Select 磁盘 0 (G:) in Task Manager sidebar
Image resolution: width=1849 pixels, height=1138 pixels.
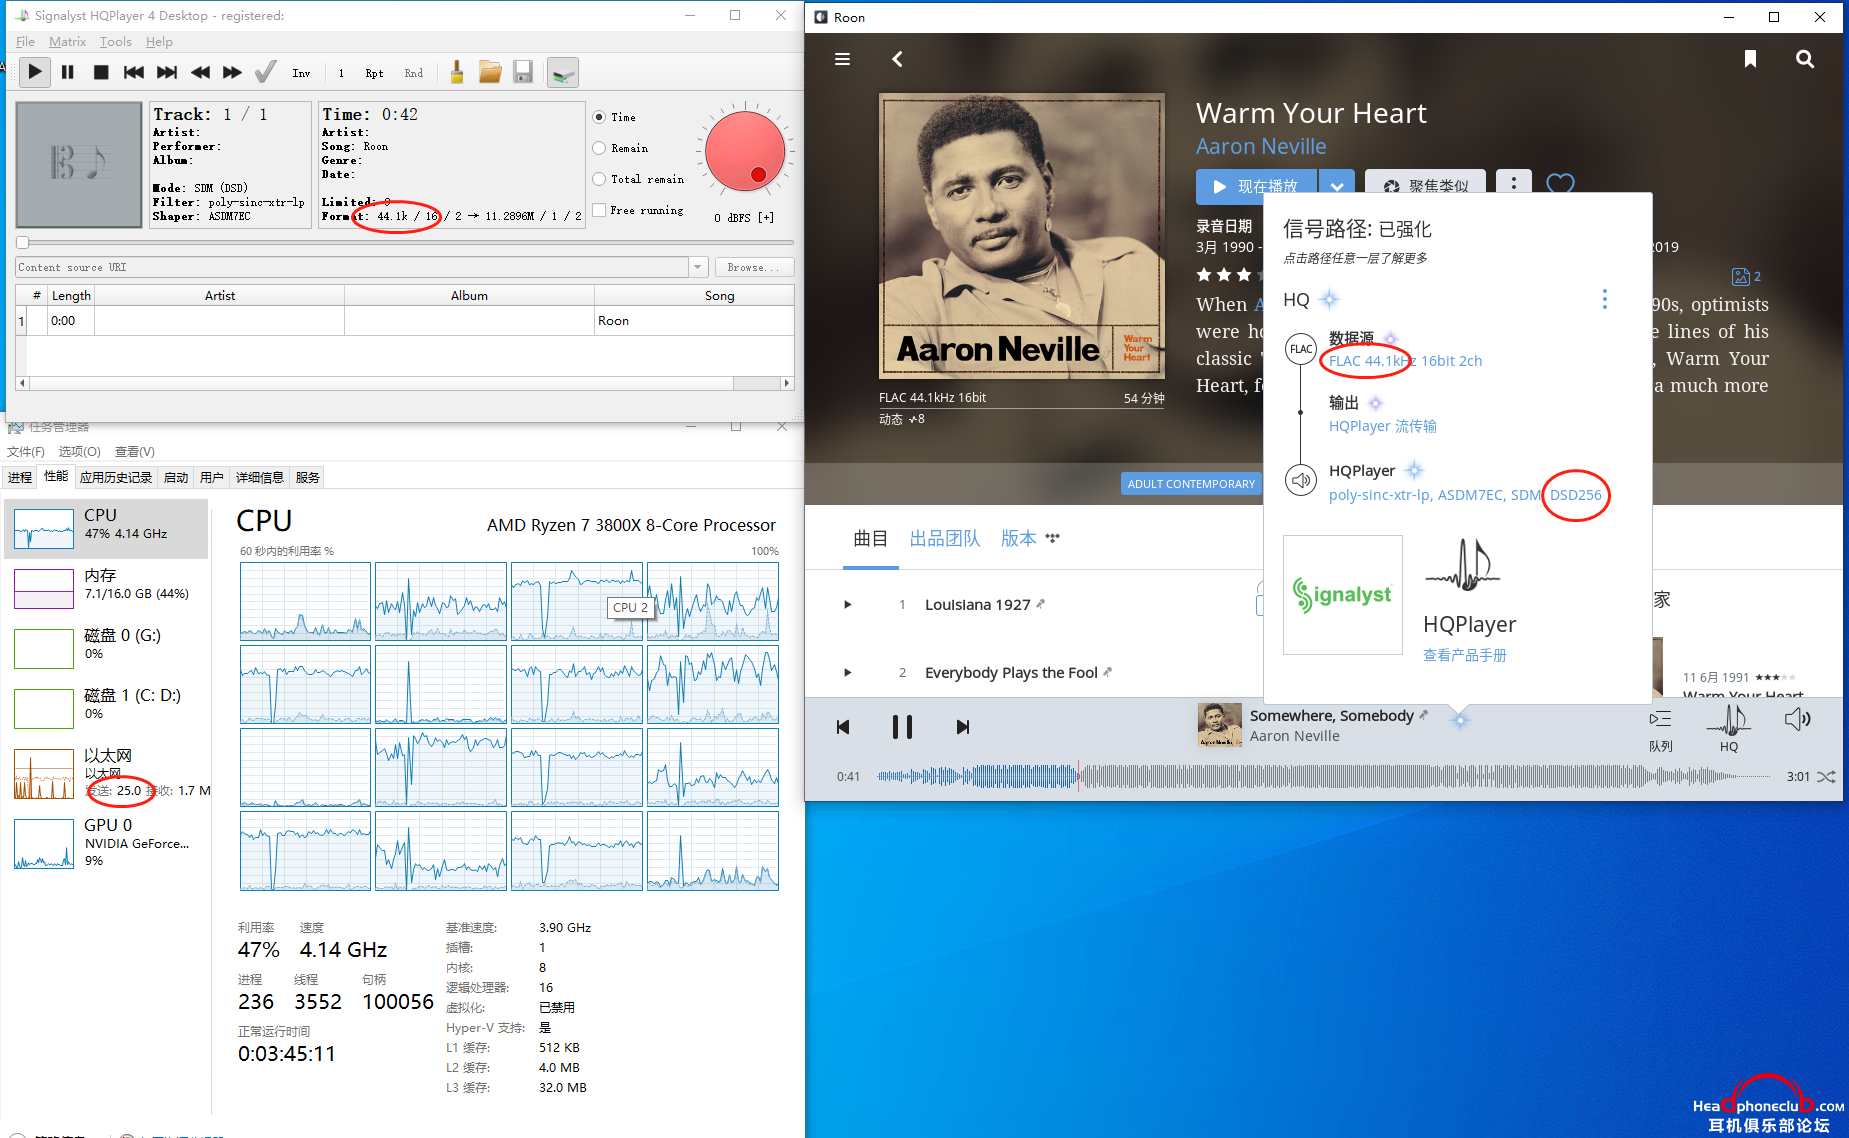coord(106,647)
